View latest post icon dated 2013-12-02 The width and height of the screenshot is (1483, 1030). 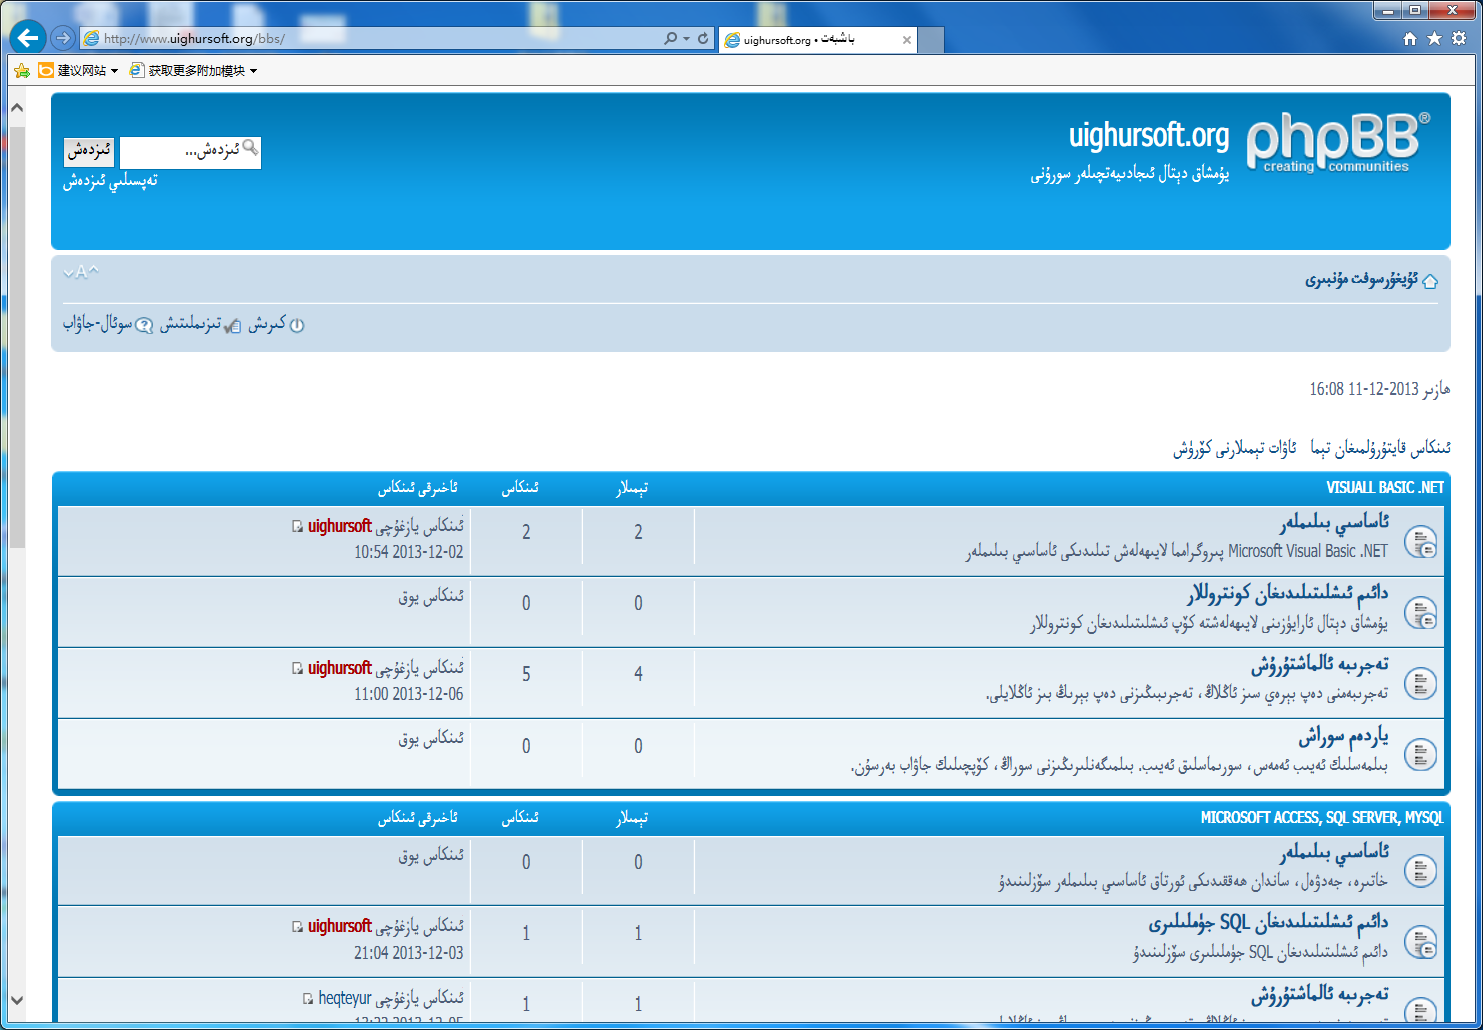click(x=297, y=527)
